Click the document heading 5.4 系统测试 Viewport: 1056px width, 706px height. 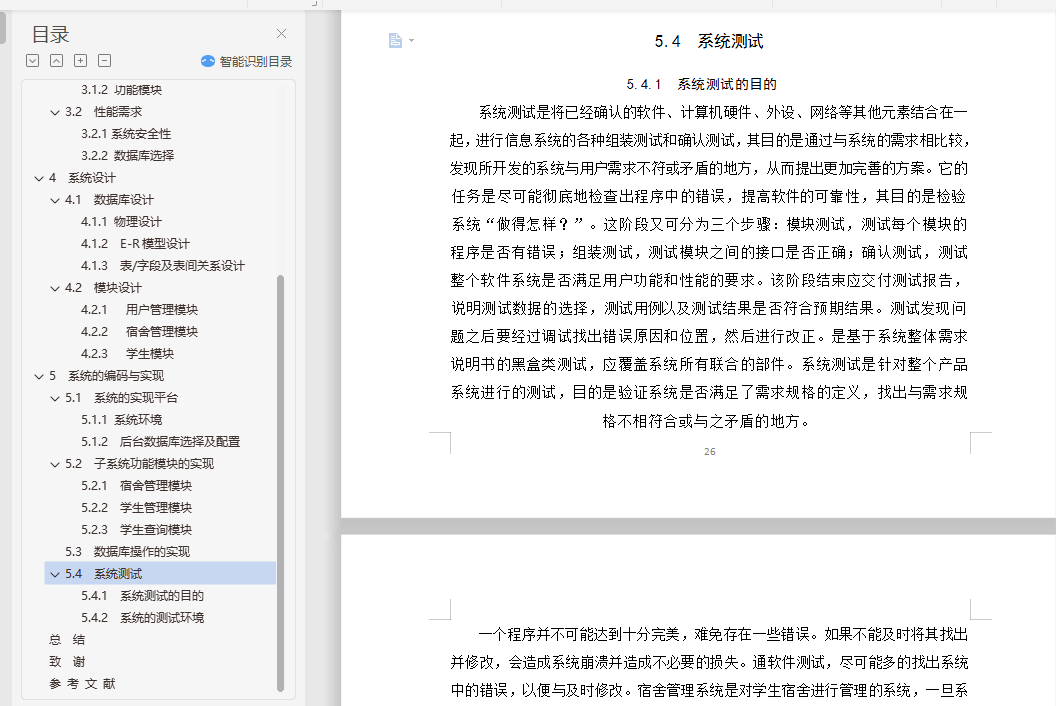click(x=708, y=41)
